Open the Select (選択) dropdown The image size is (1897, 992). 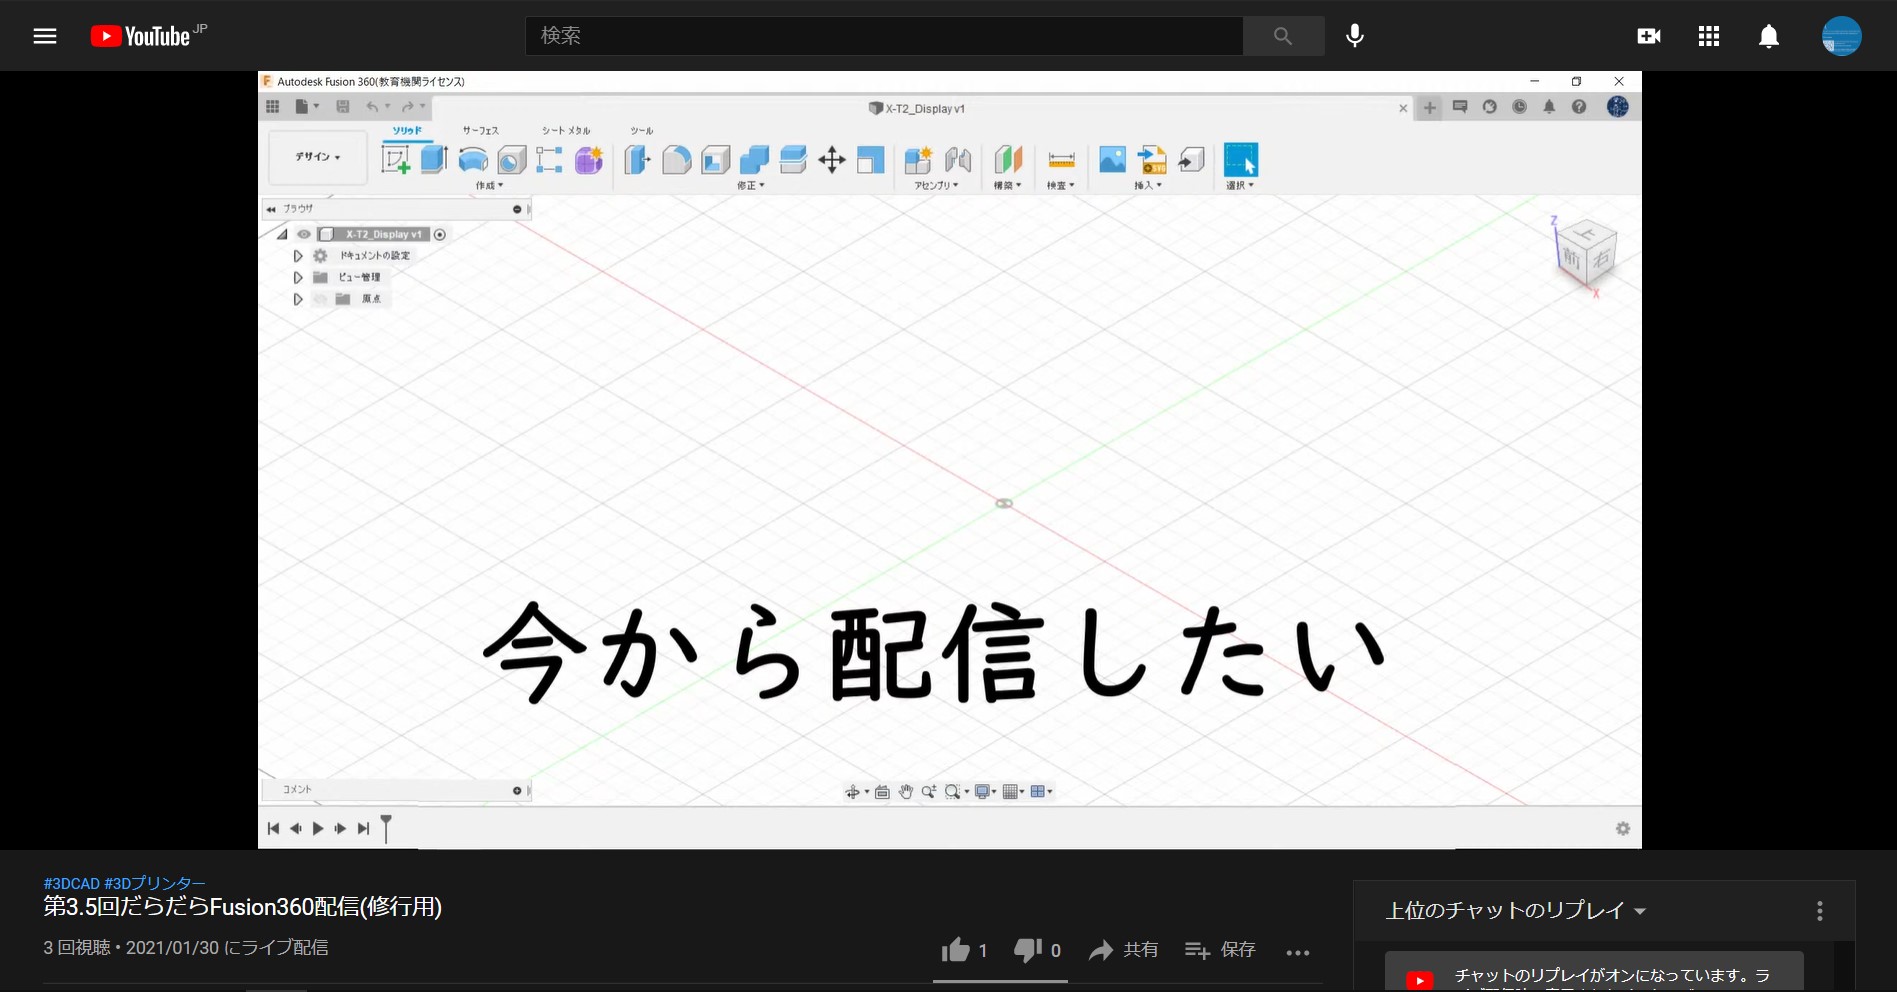[1240, 186]
